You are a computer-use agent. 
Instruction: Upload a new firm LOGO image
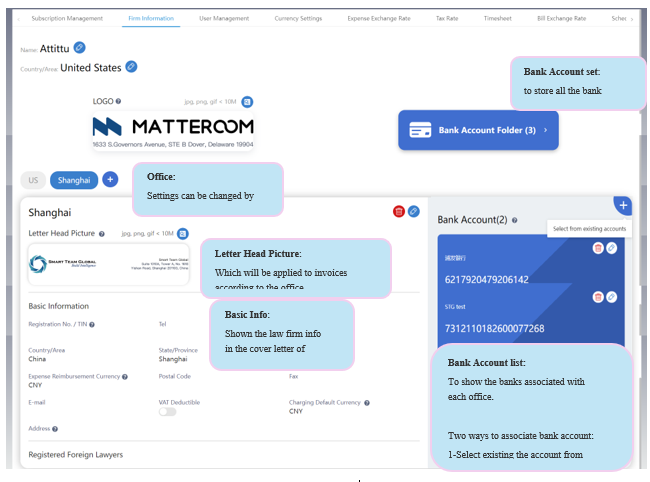coord(248,101)
